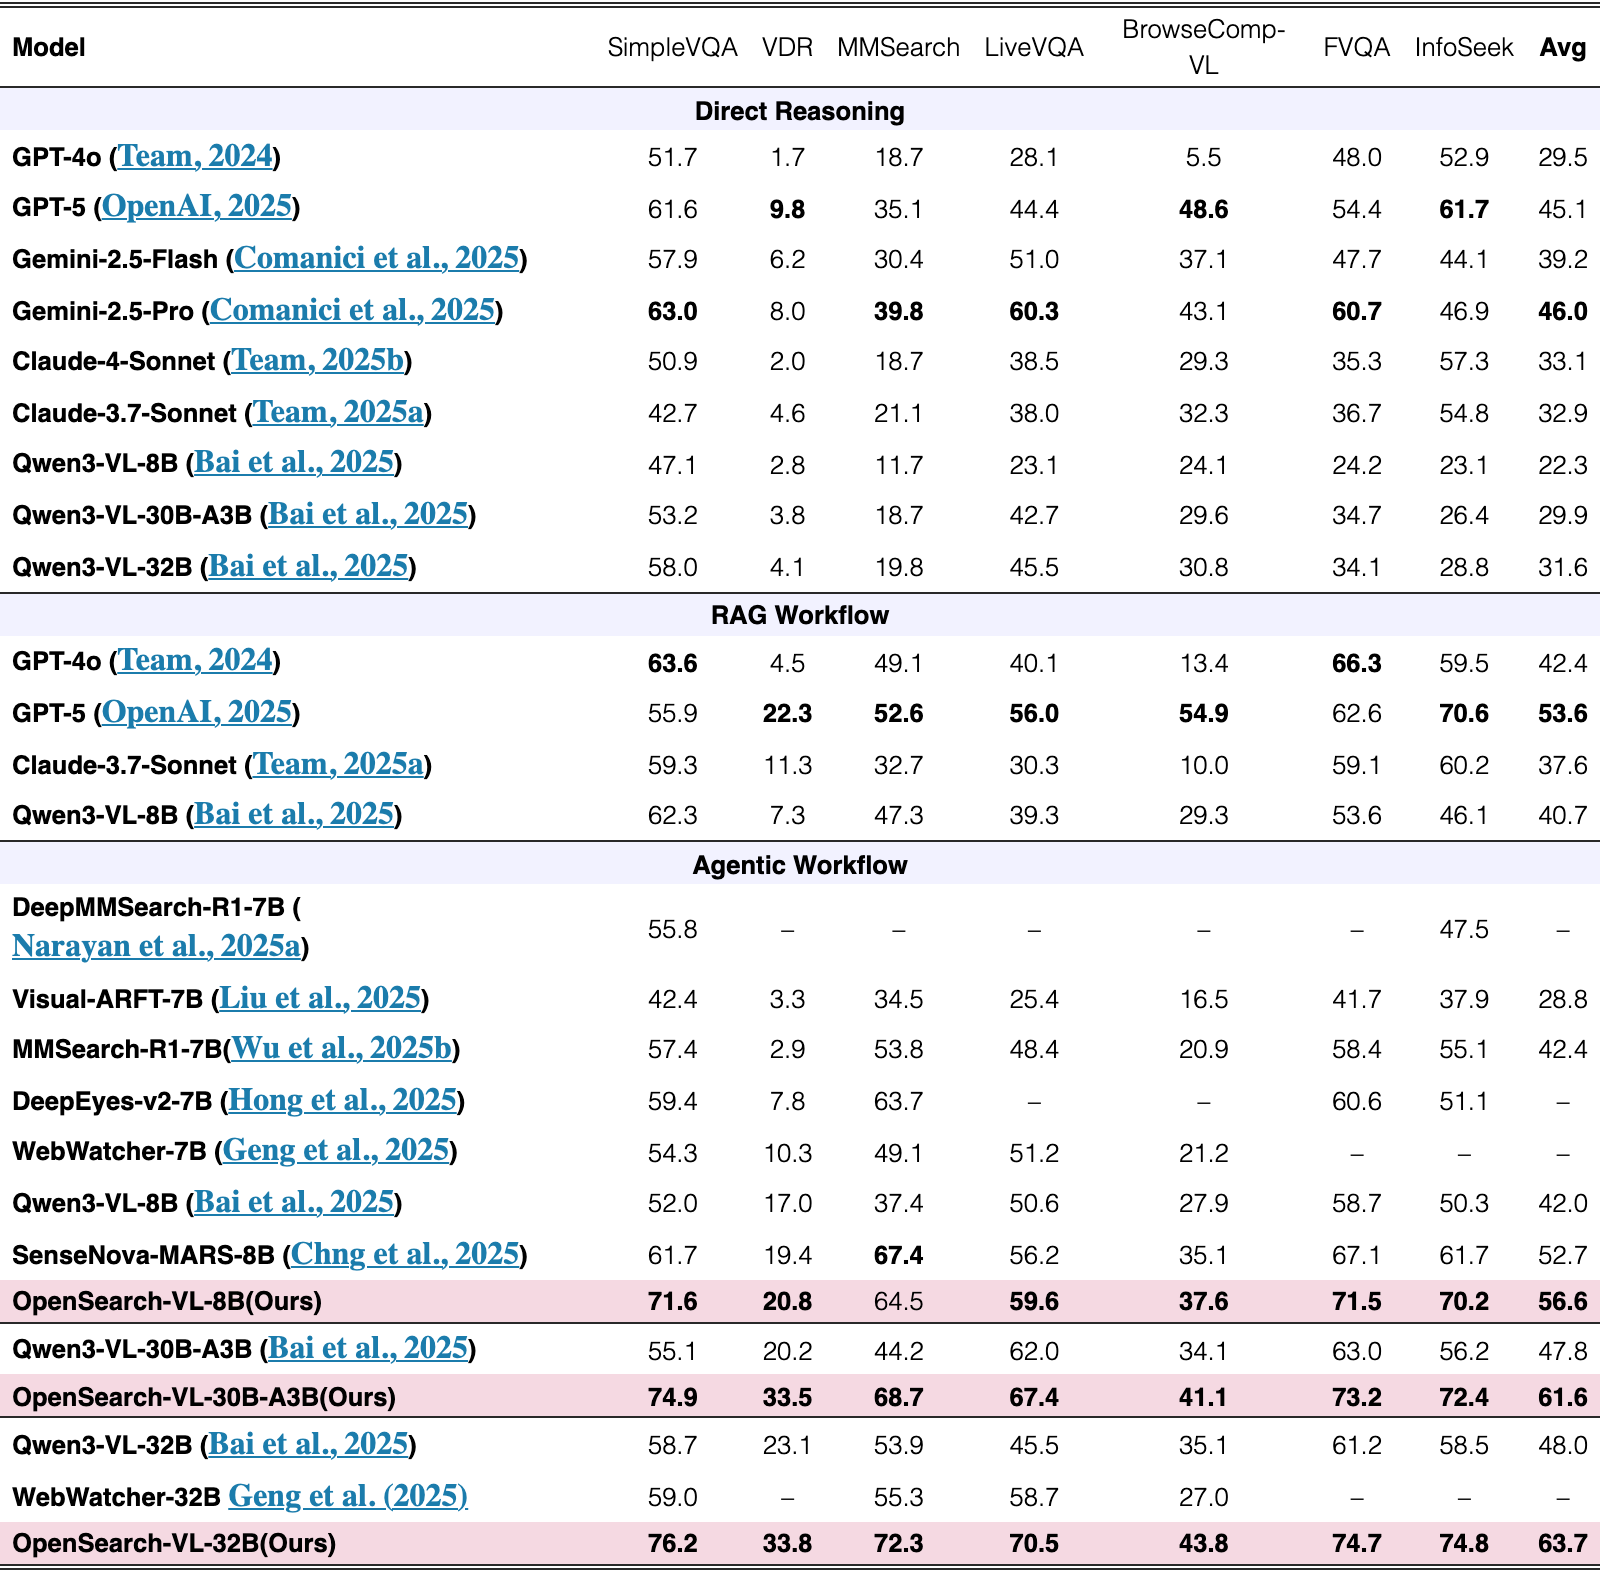
Task: Click the "LiveVQA" column header
Action: click(x=1034, y=47)
